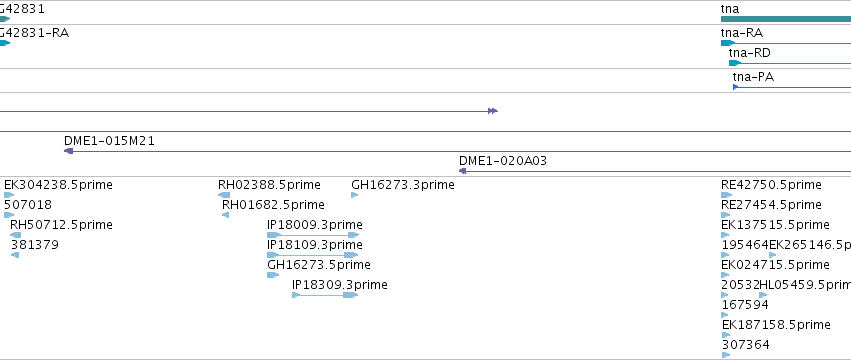Select the blue tna-PA arrowhead glyph
Image resolution: width=851 pixels, height=360 pixels.
click(x=735, y=87)
